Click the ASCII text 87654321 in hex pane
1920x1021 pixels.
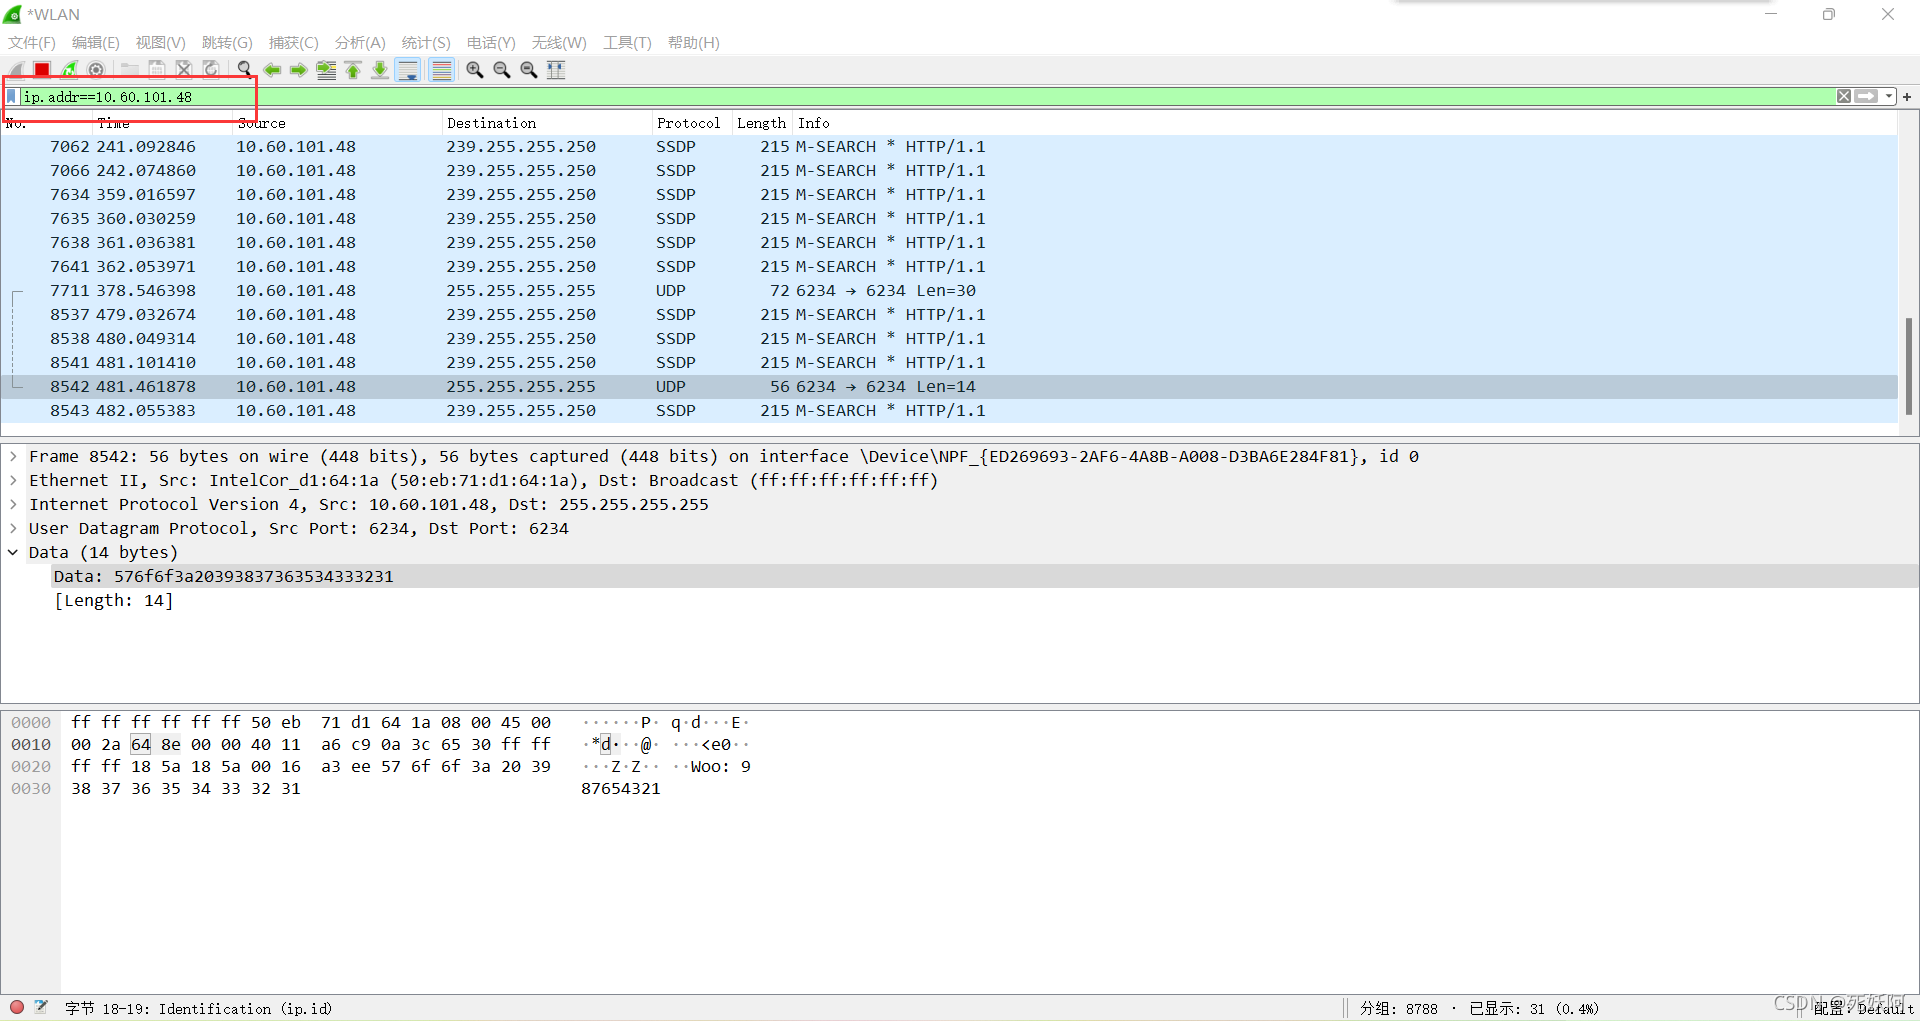621,788
